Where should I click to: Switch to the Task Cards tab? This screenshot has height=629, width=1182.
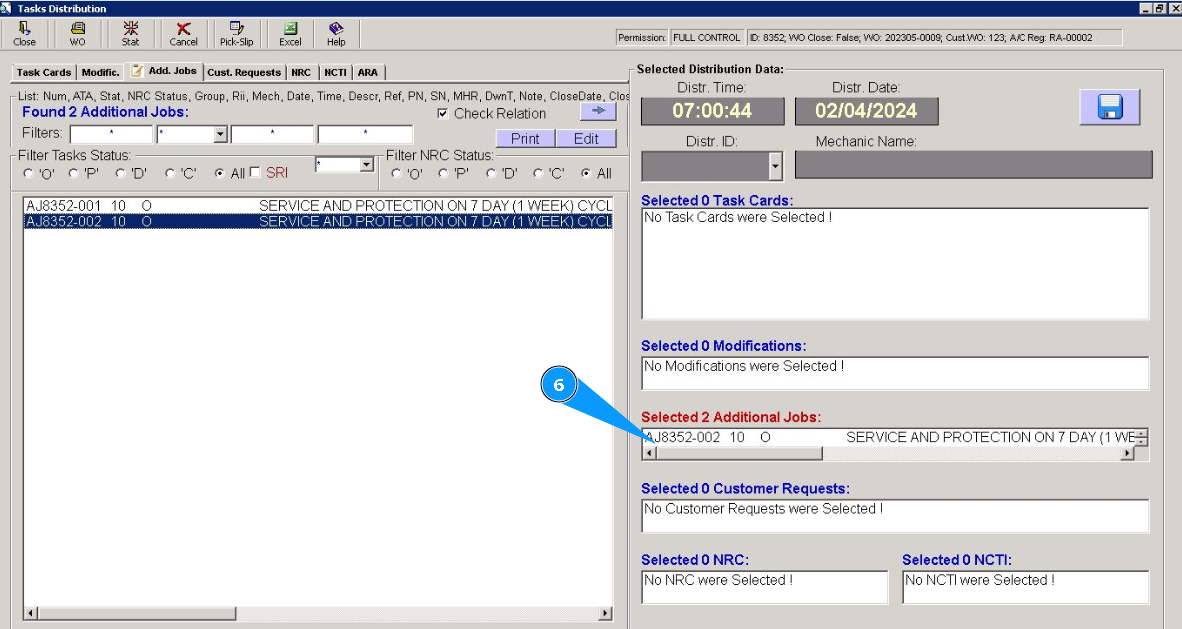coord(44,72)
